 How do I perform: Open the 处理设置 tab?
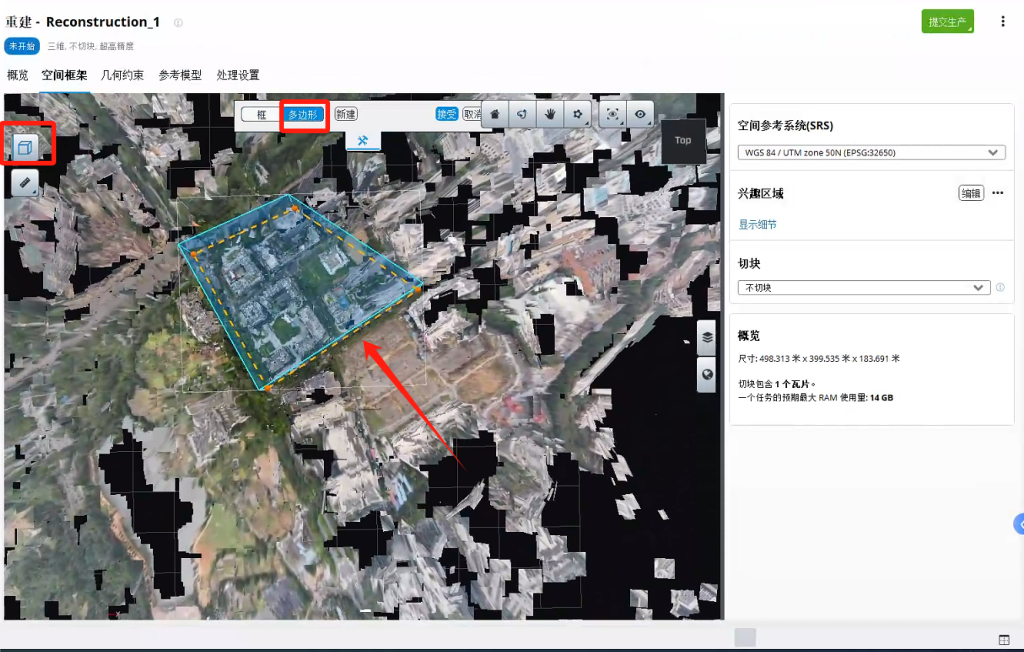click(x=238, y=75)
